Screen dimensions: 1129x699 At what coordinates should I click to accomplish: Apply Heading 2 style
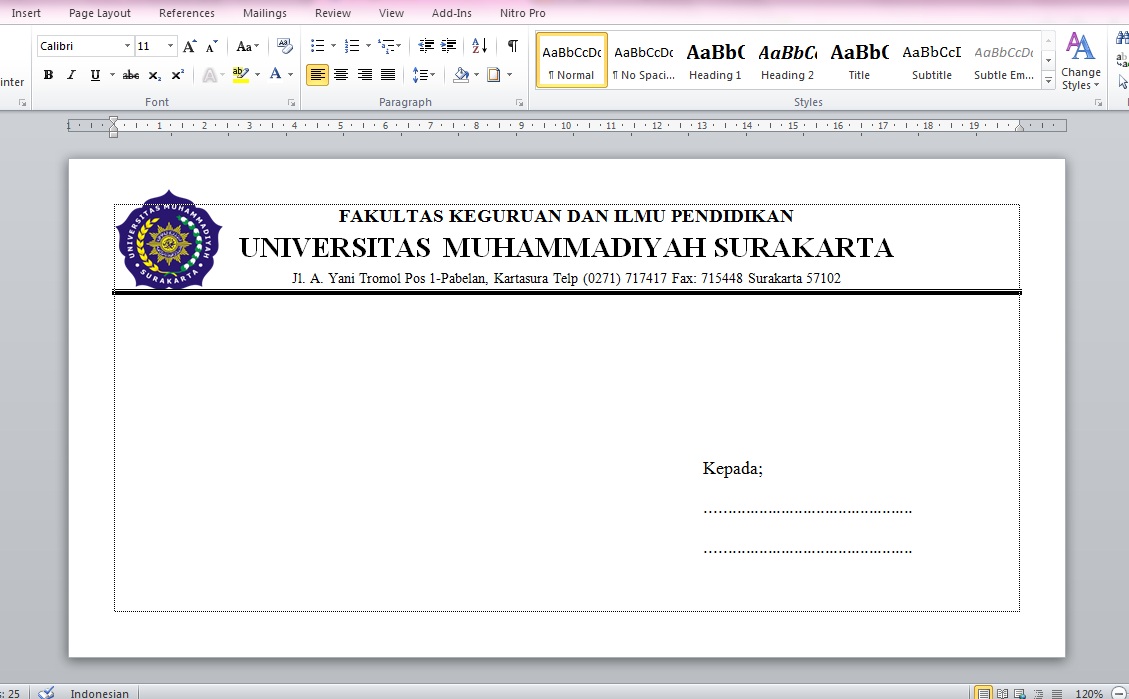click(x=787, y=60)
